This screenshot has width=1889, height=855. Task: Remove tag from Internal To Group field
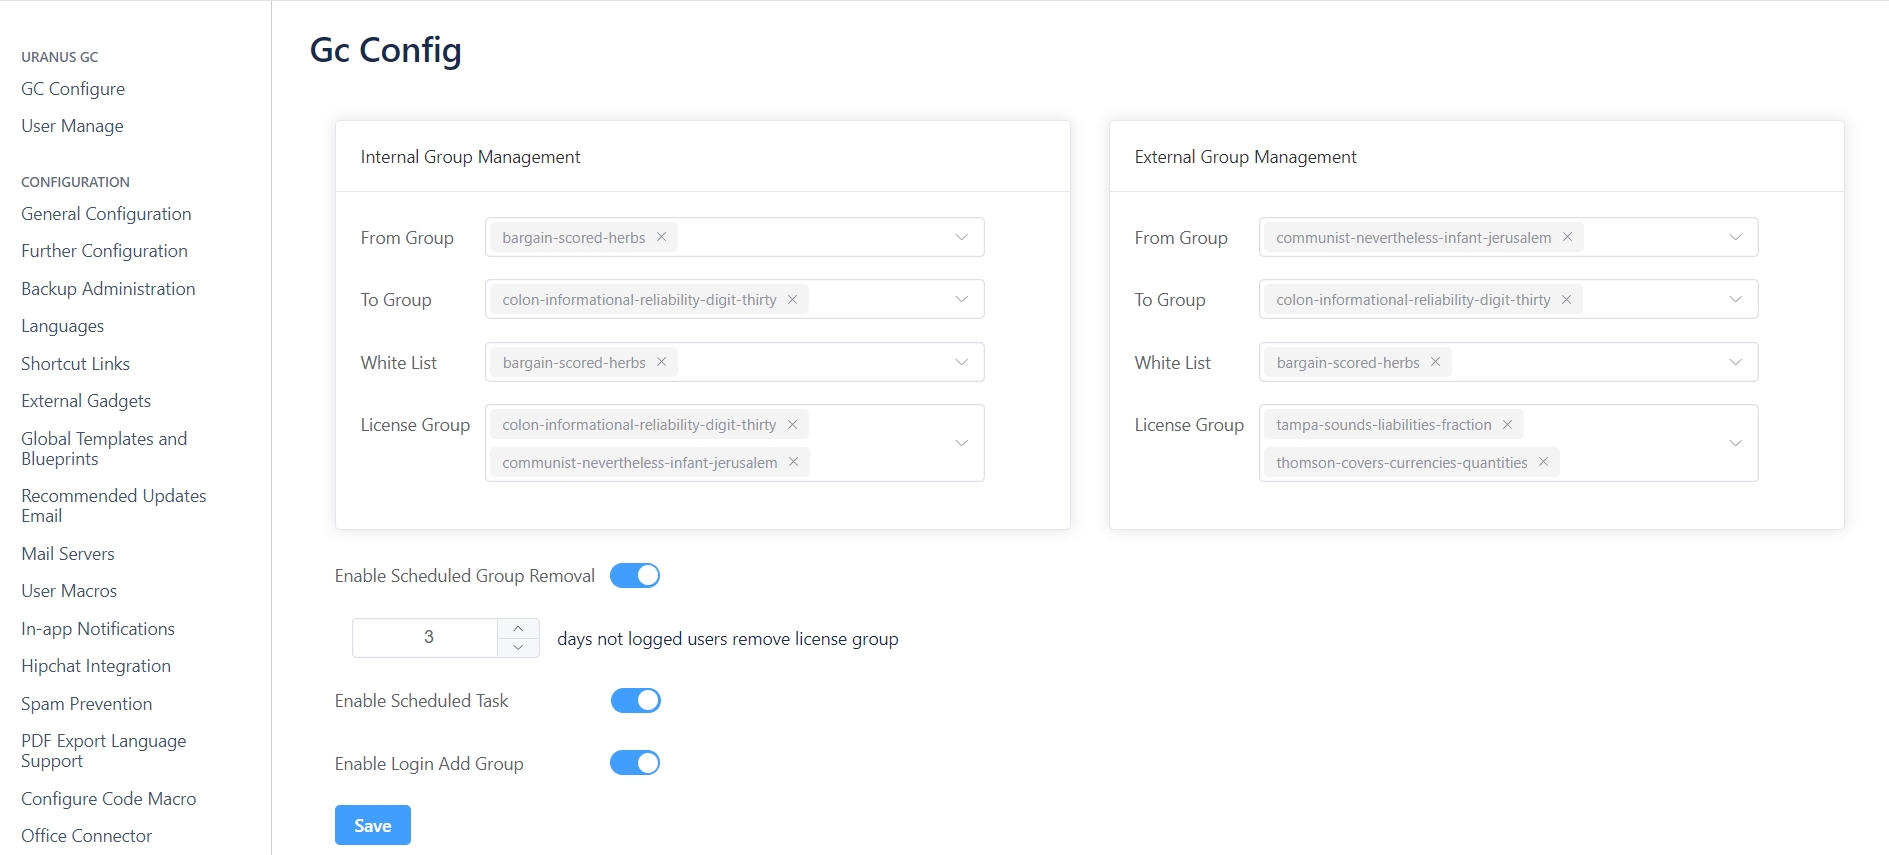click(792, 299)
